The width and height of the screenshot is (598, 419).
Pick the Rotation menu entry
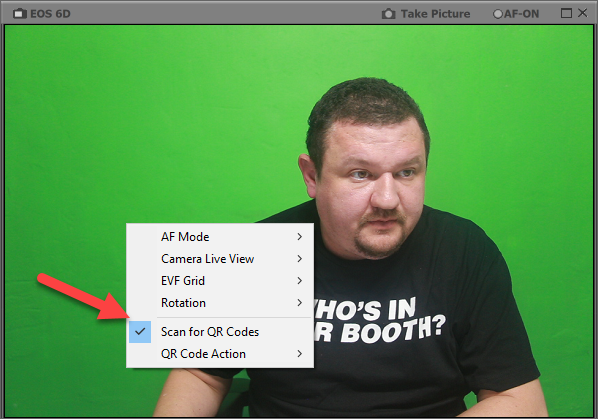(220, 303)
